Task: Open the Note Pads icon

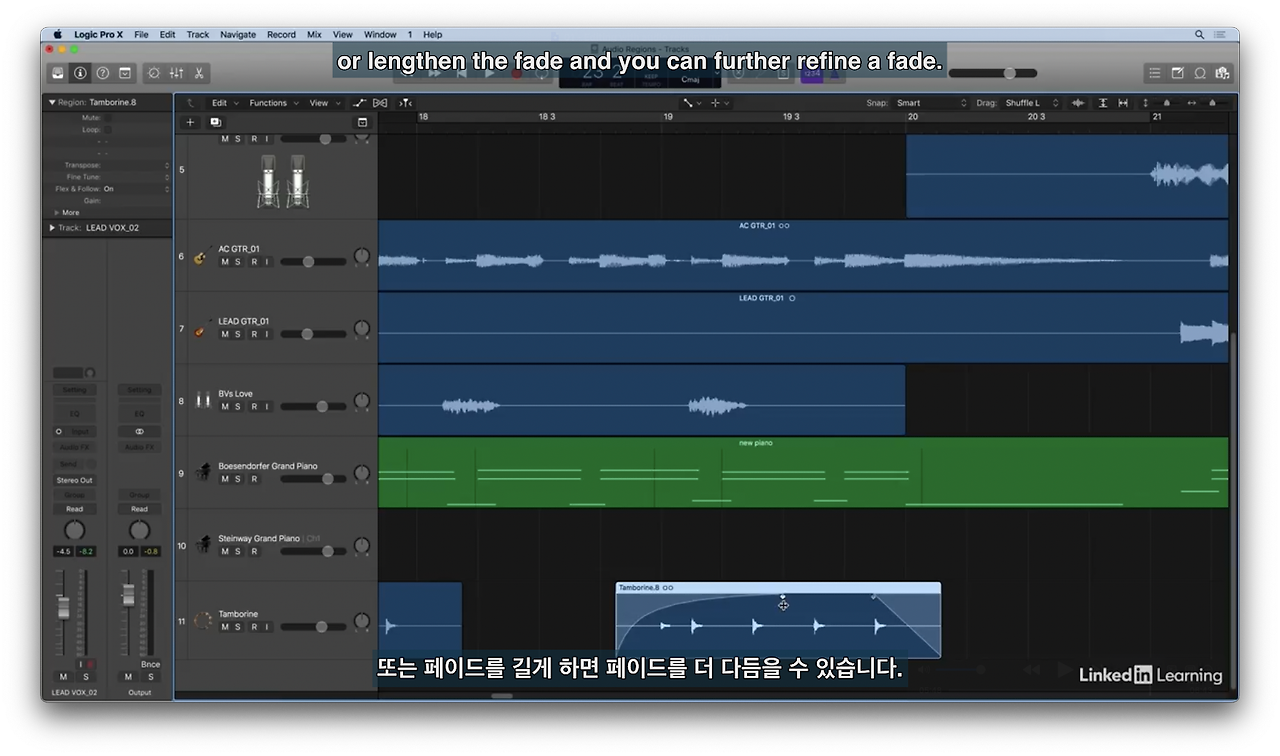Action: click(x=1177, y=73)
